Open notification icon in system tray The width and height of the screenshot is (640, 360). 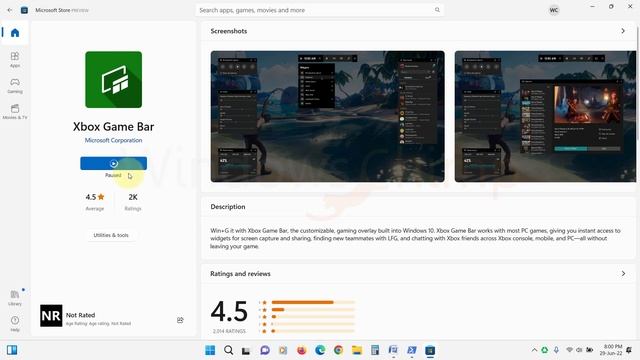click(629, 350)
